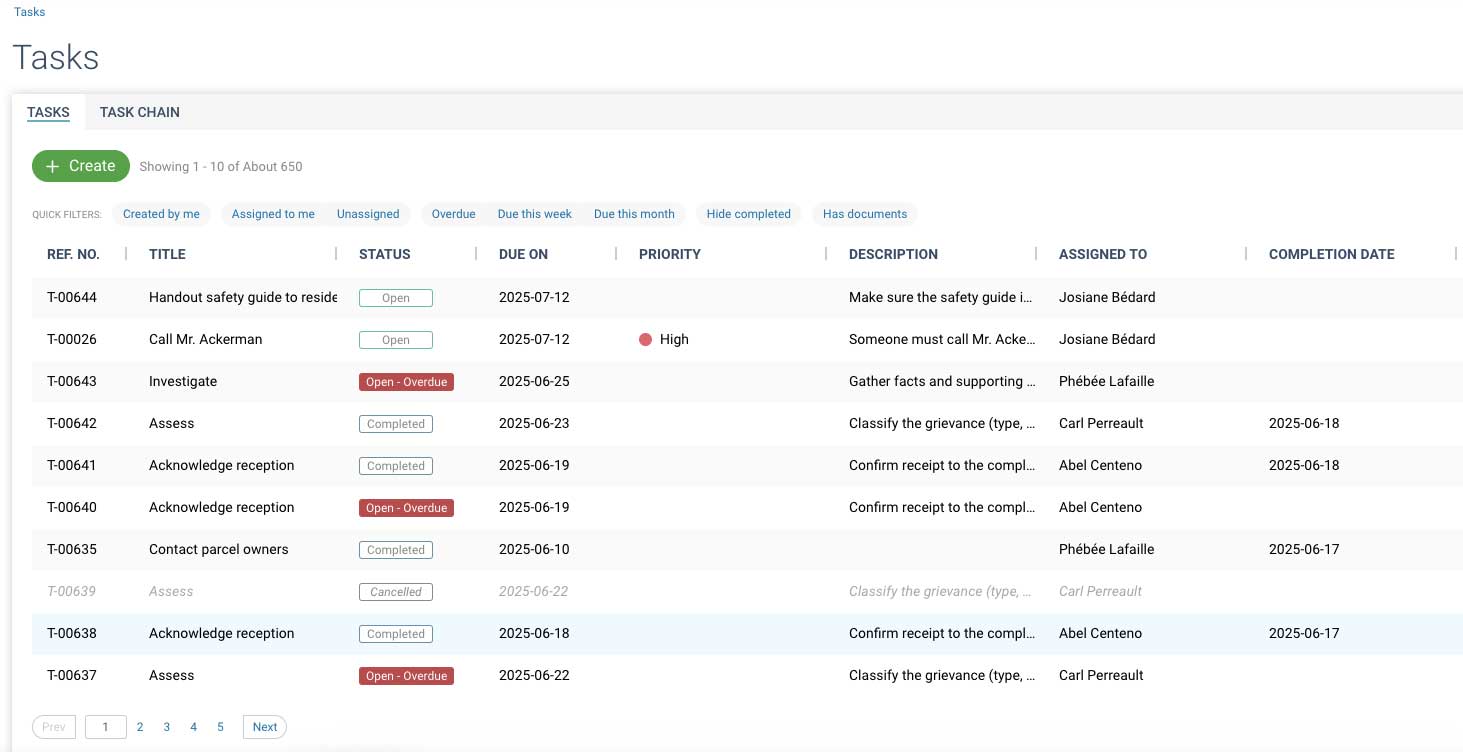Open the Tasks breadcrumb link

(29, 12)
